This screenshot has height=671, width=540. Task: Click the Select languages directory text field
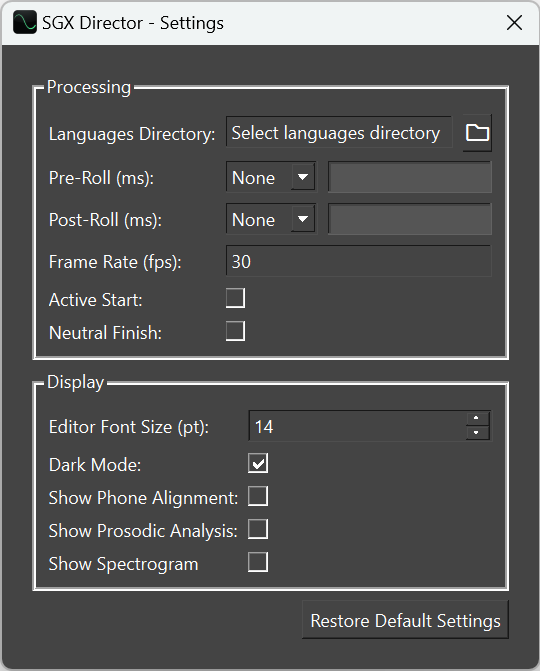point(339,132)
